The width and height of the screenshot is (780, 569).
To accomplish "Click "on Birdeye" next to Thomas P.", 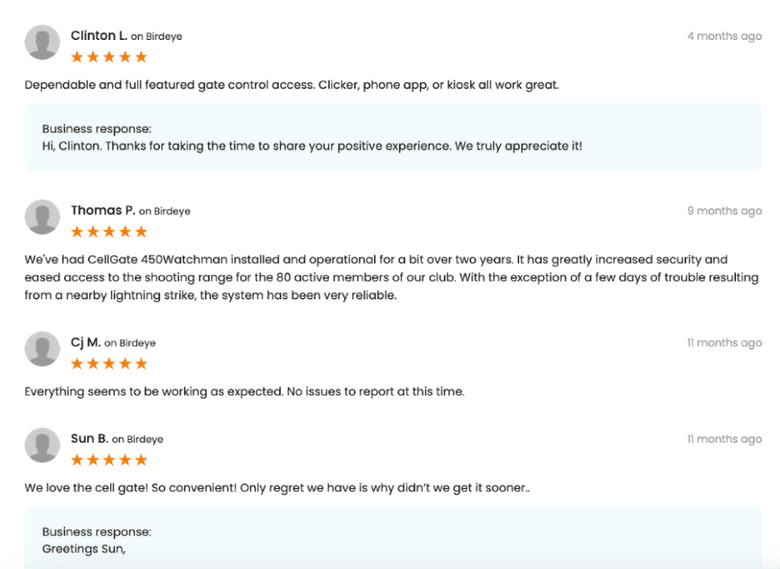I will point(165,212).
